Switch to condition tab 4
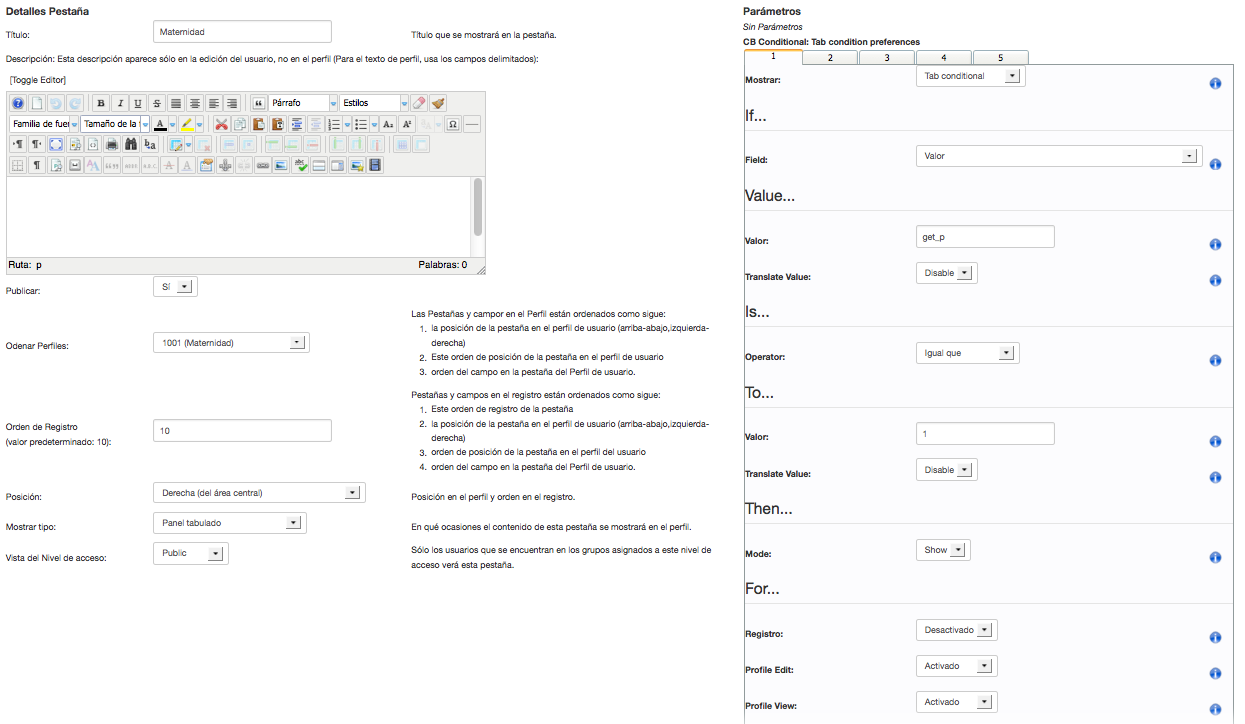This screenshot has height=724, width=1245. tap(943, 58)
